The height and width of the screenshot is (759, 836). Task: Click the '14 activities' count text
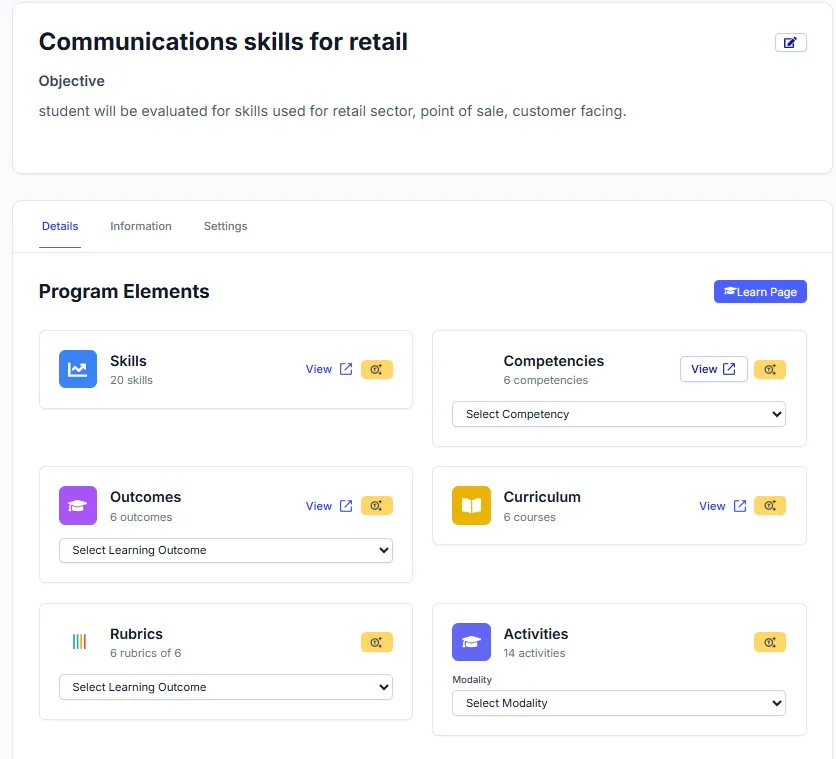tap(534, 653)
